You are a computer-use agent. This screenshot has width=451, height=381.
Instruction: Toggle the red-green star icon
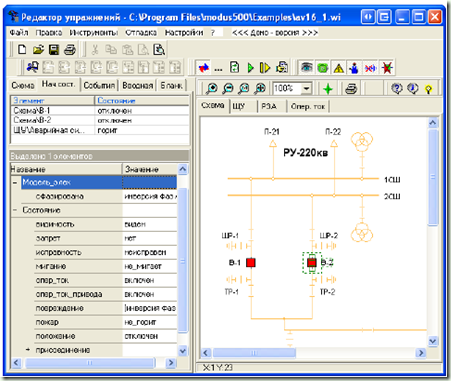(387, 68)
